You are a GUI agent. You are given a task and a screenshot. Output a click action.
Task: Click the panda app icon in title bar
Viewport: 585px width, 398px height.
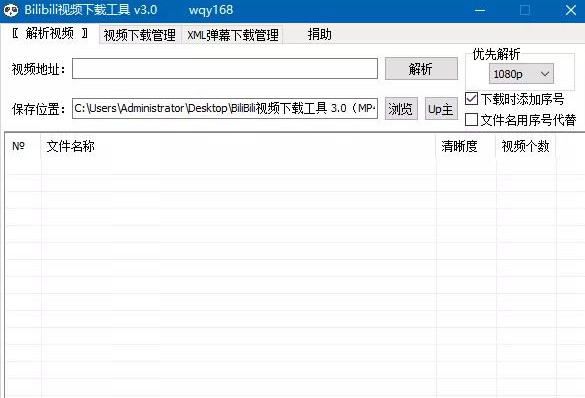click(x=11, y=10)
